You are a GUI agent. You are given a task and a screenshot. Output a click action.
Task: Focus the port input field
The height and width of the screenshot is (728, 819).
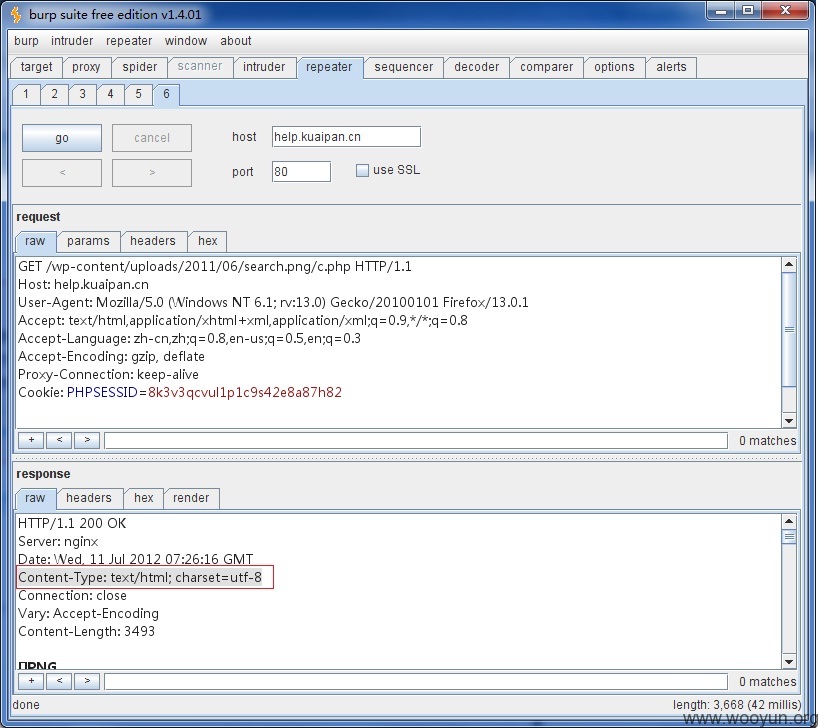tap(301, 172)
